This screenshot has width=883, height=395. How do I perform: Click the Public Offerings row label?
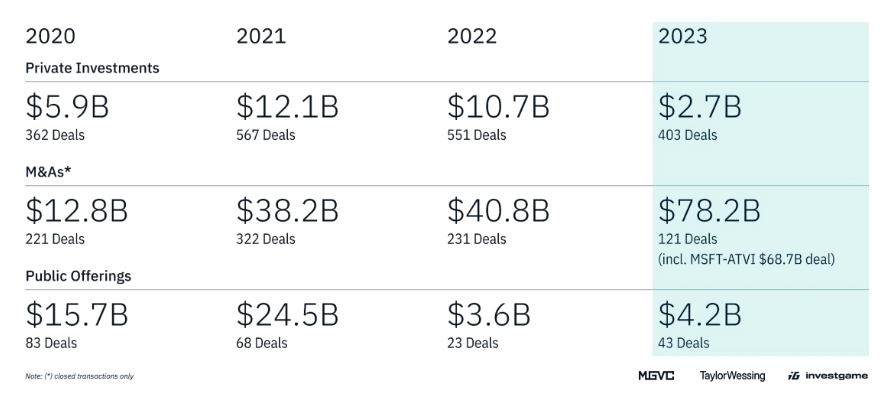pyautogui.click(x=78, y=276)
